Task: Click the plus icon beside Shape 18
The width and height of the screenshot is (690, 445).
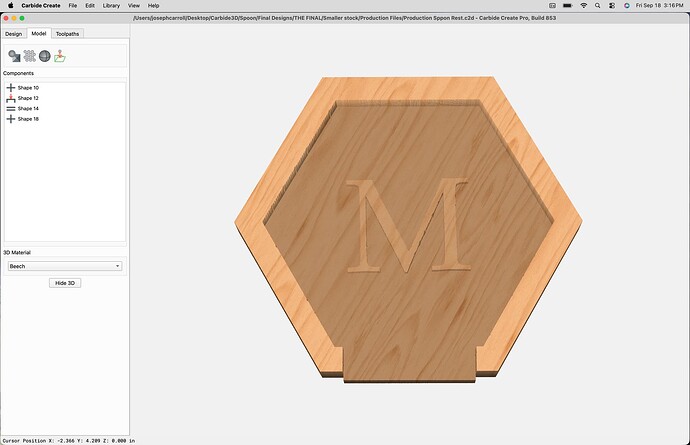Action: pos(11,119)
